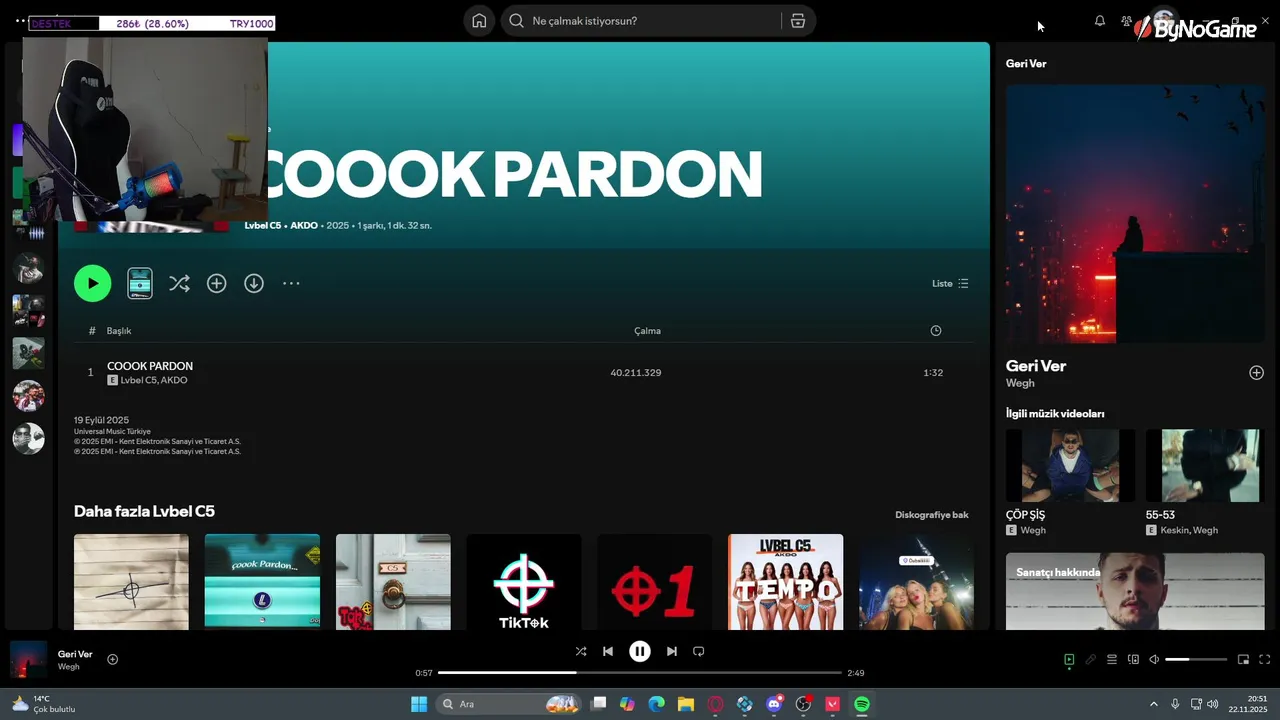
Task: Pause the current track
Action: [640, 651]
